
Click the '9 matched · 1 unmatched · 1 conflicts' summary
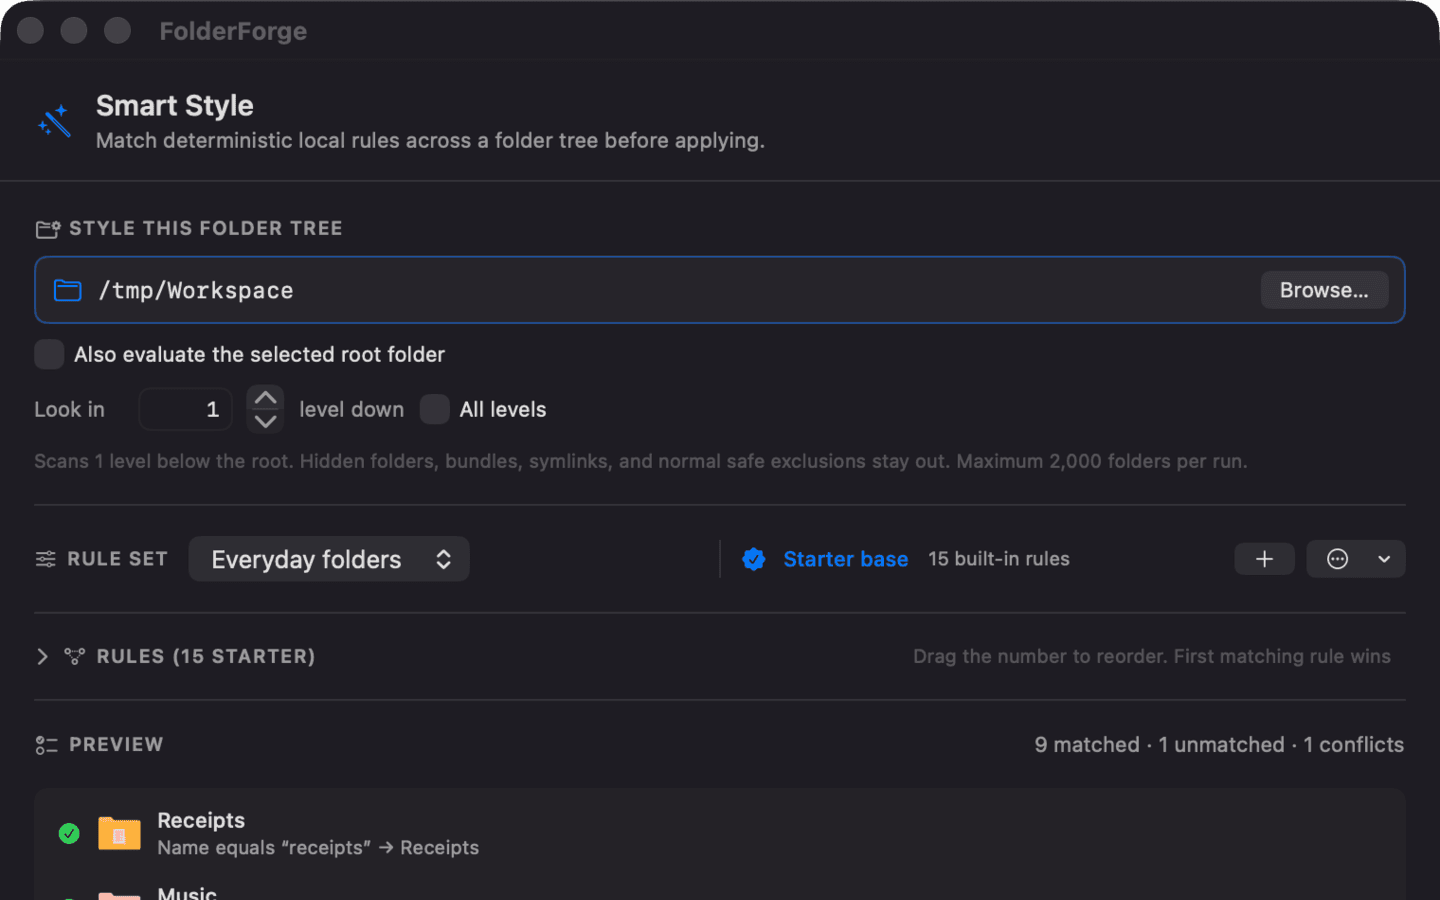[x=1219, y=745]
